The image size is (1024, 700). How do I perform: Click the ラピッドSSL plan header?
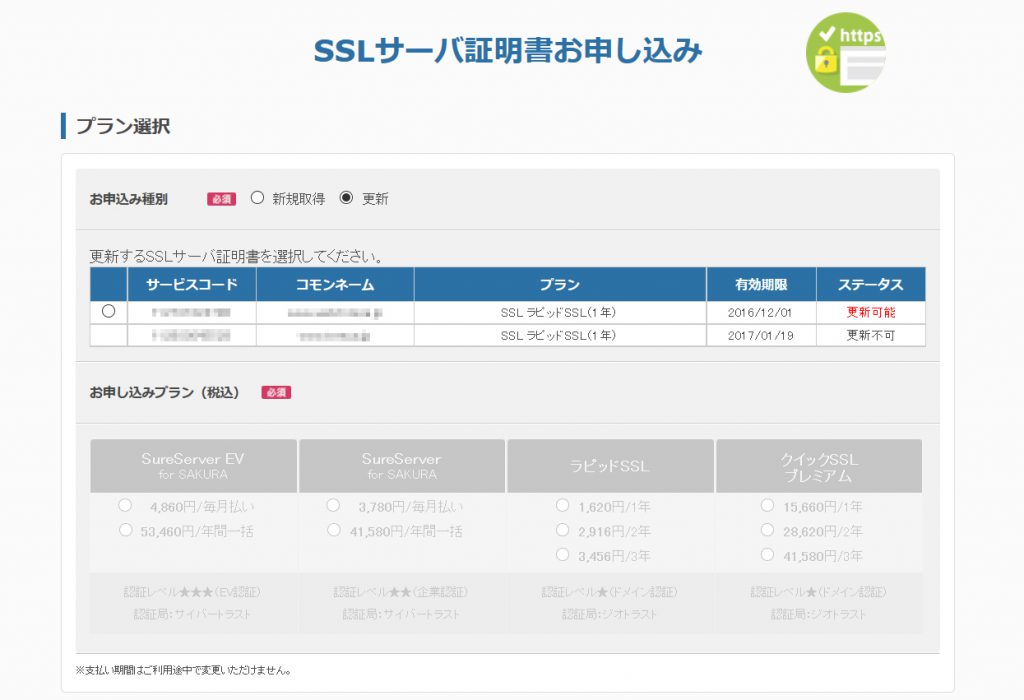pos(610,466)
